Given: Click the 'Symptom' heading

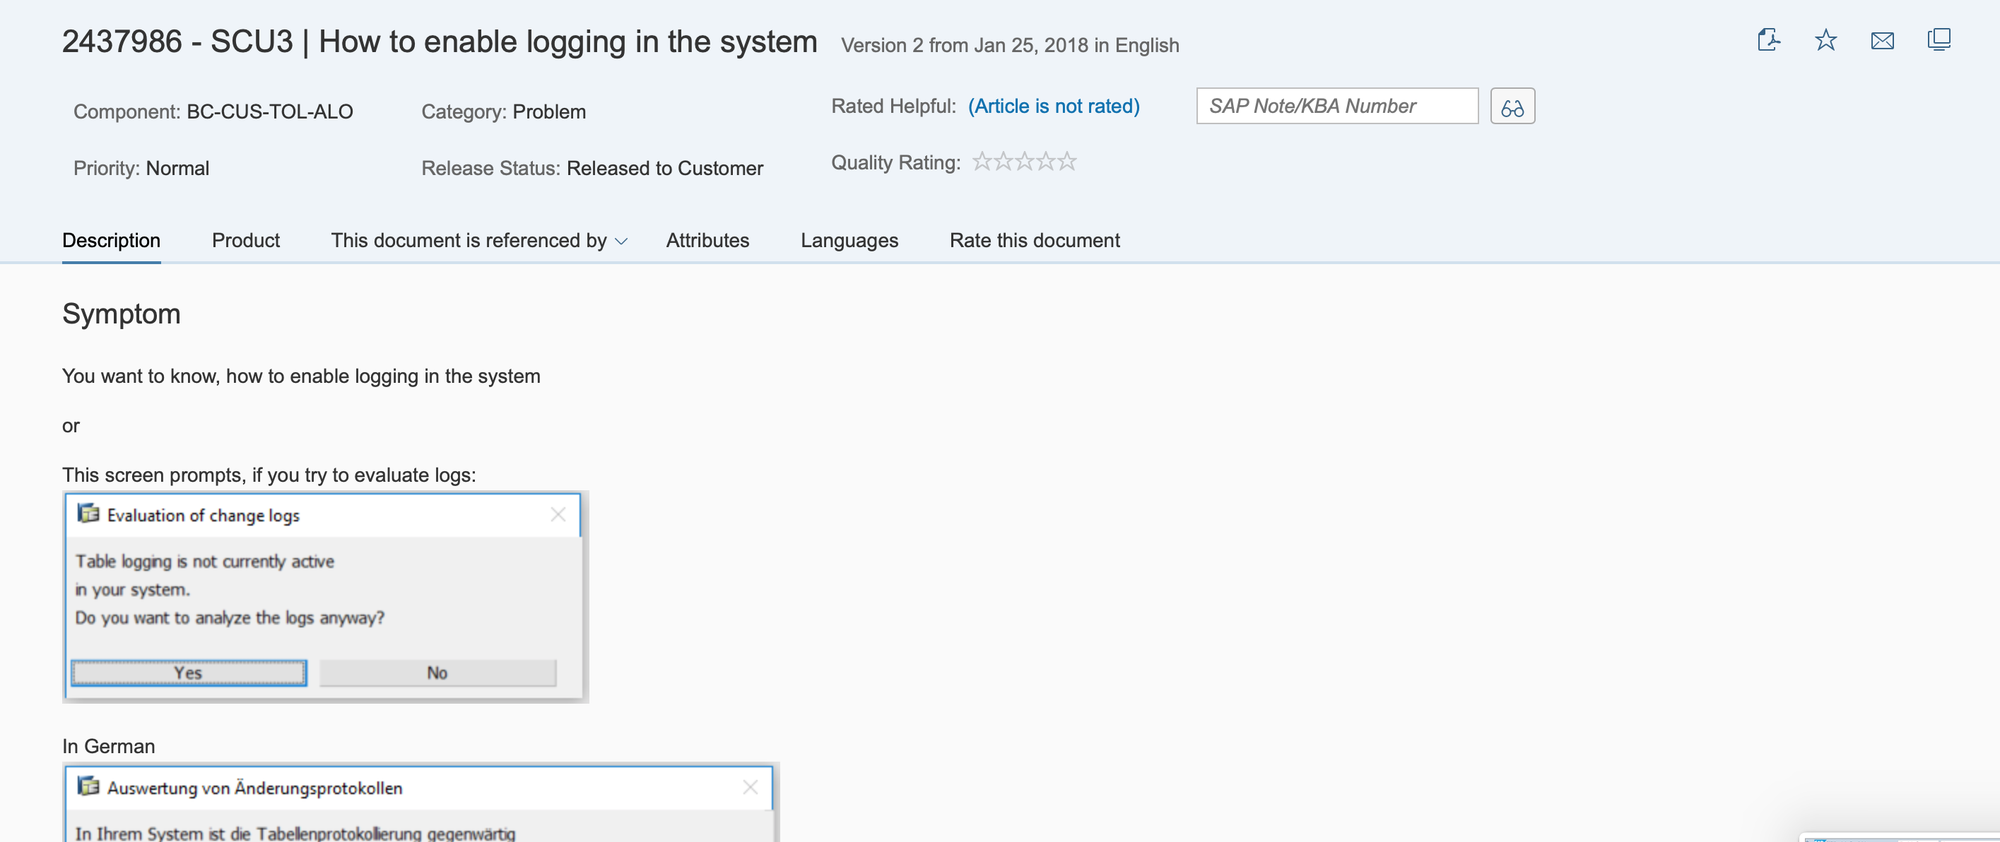Looking at the screenshot, I should (x=121, y=314).
